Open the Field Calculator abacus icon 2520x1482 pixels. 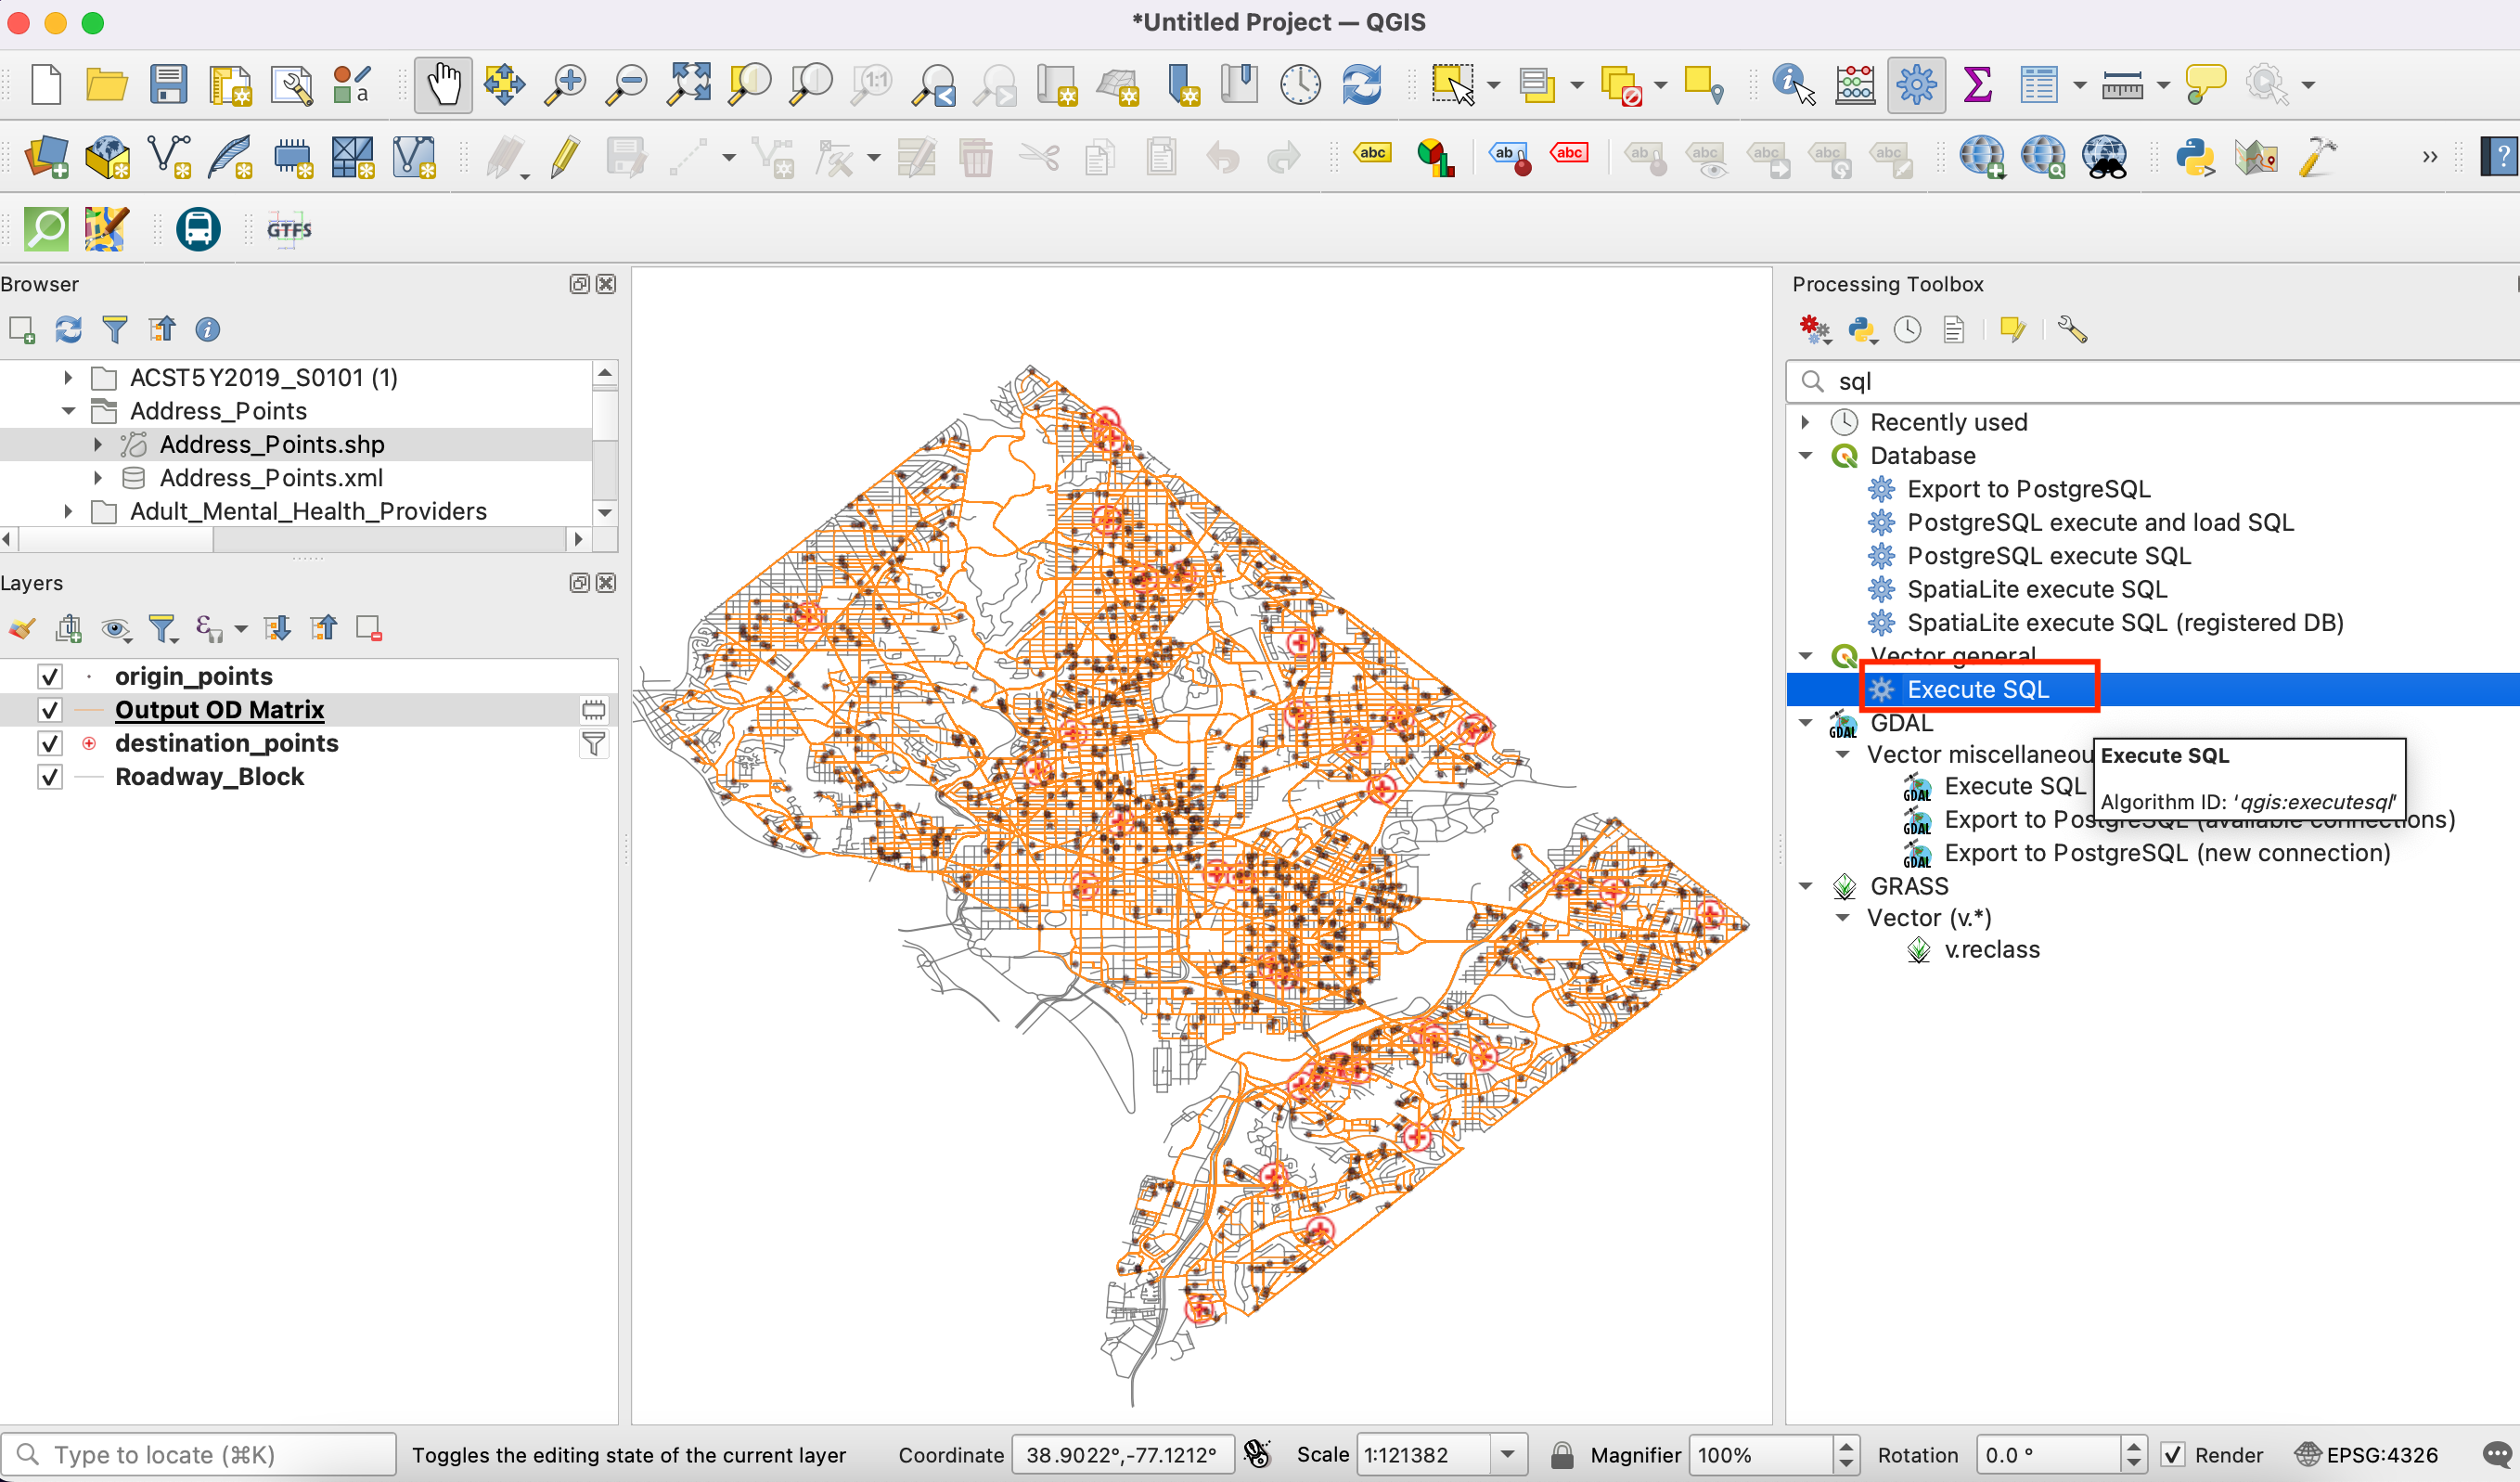coord(1855,85)
